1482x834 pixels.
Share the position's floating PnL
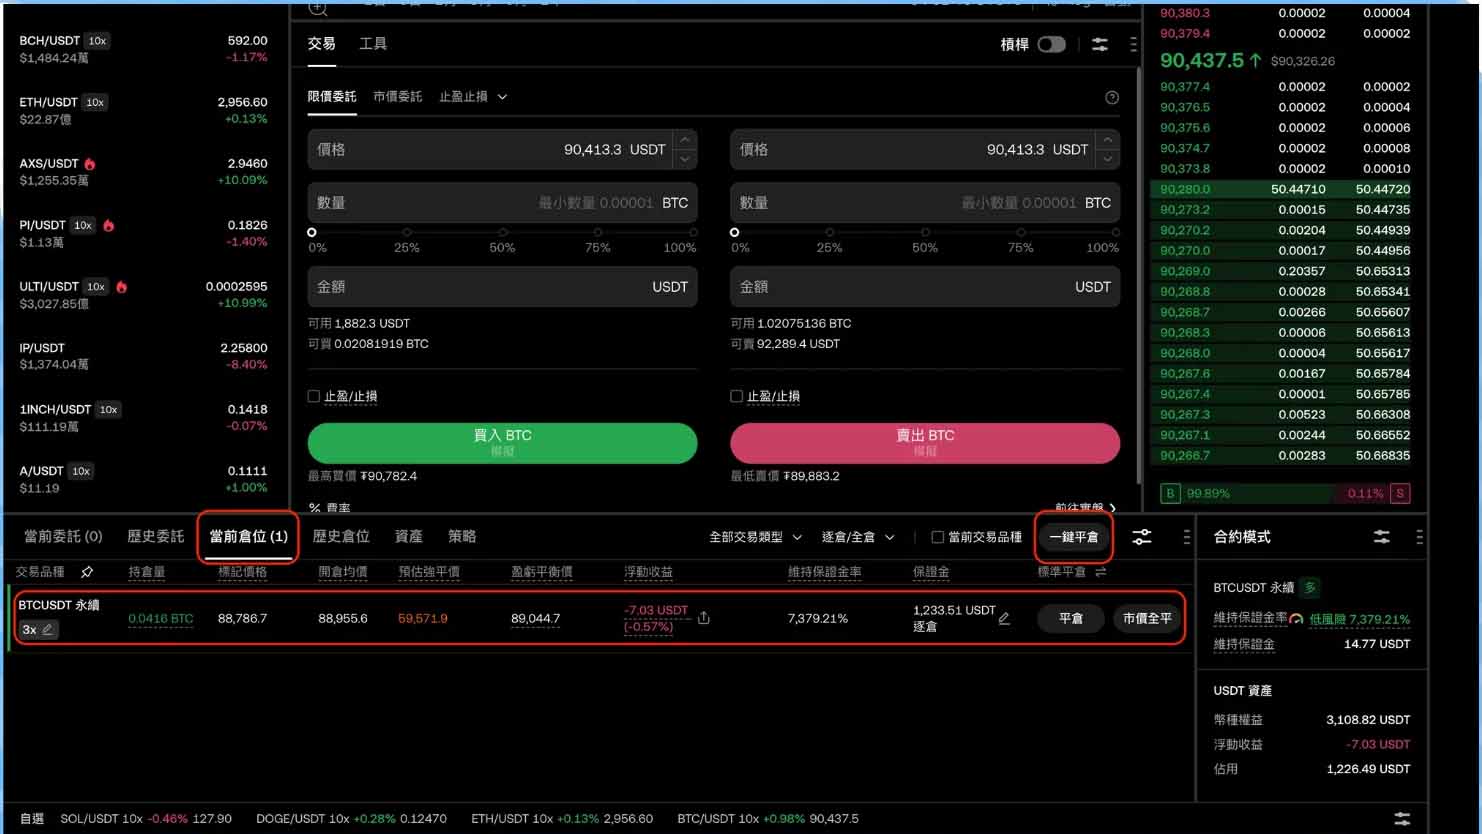(704, 618)
